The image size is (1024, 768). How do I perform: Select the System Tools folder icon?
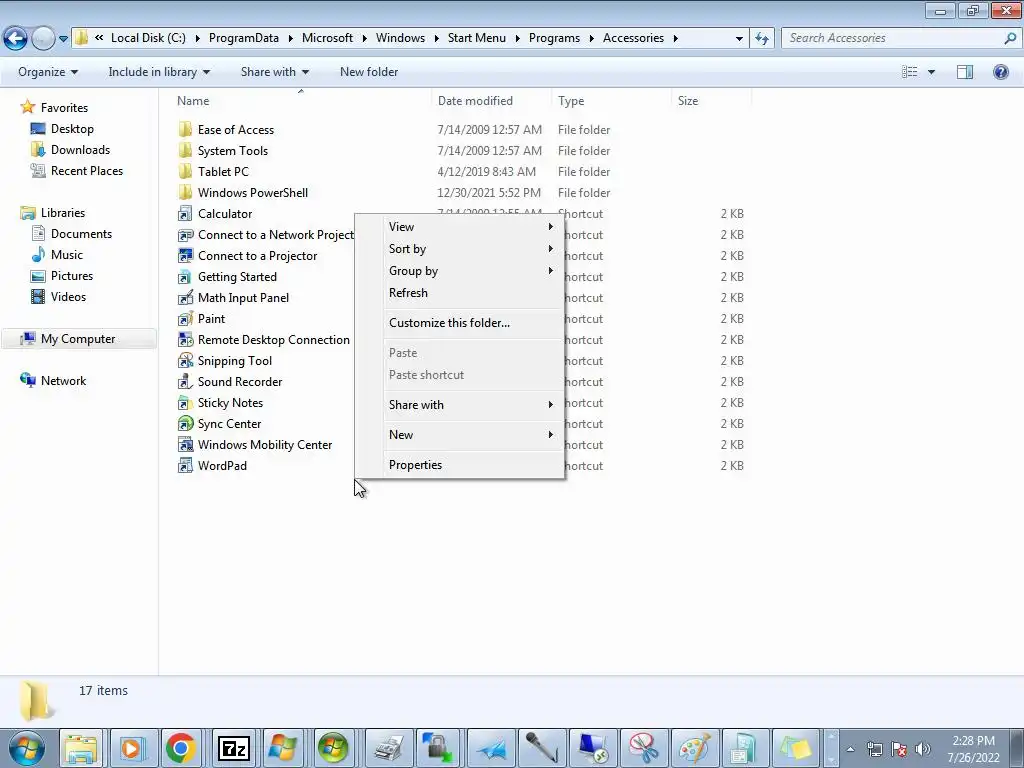tap(185, 150)
